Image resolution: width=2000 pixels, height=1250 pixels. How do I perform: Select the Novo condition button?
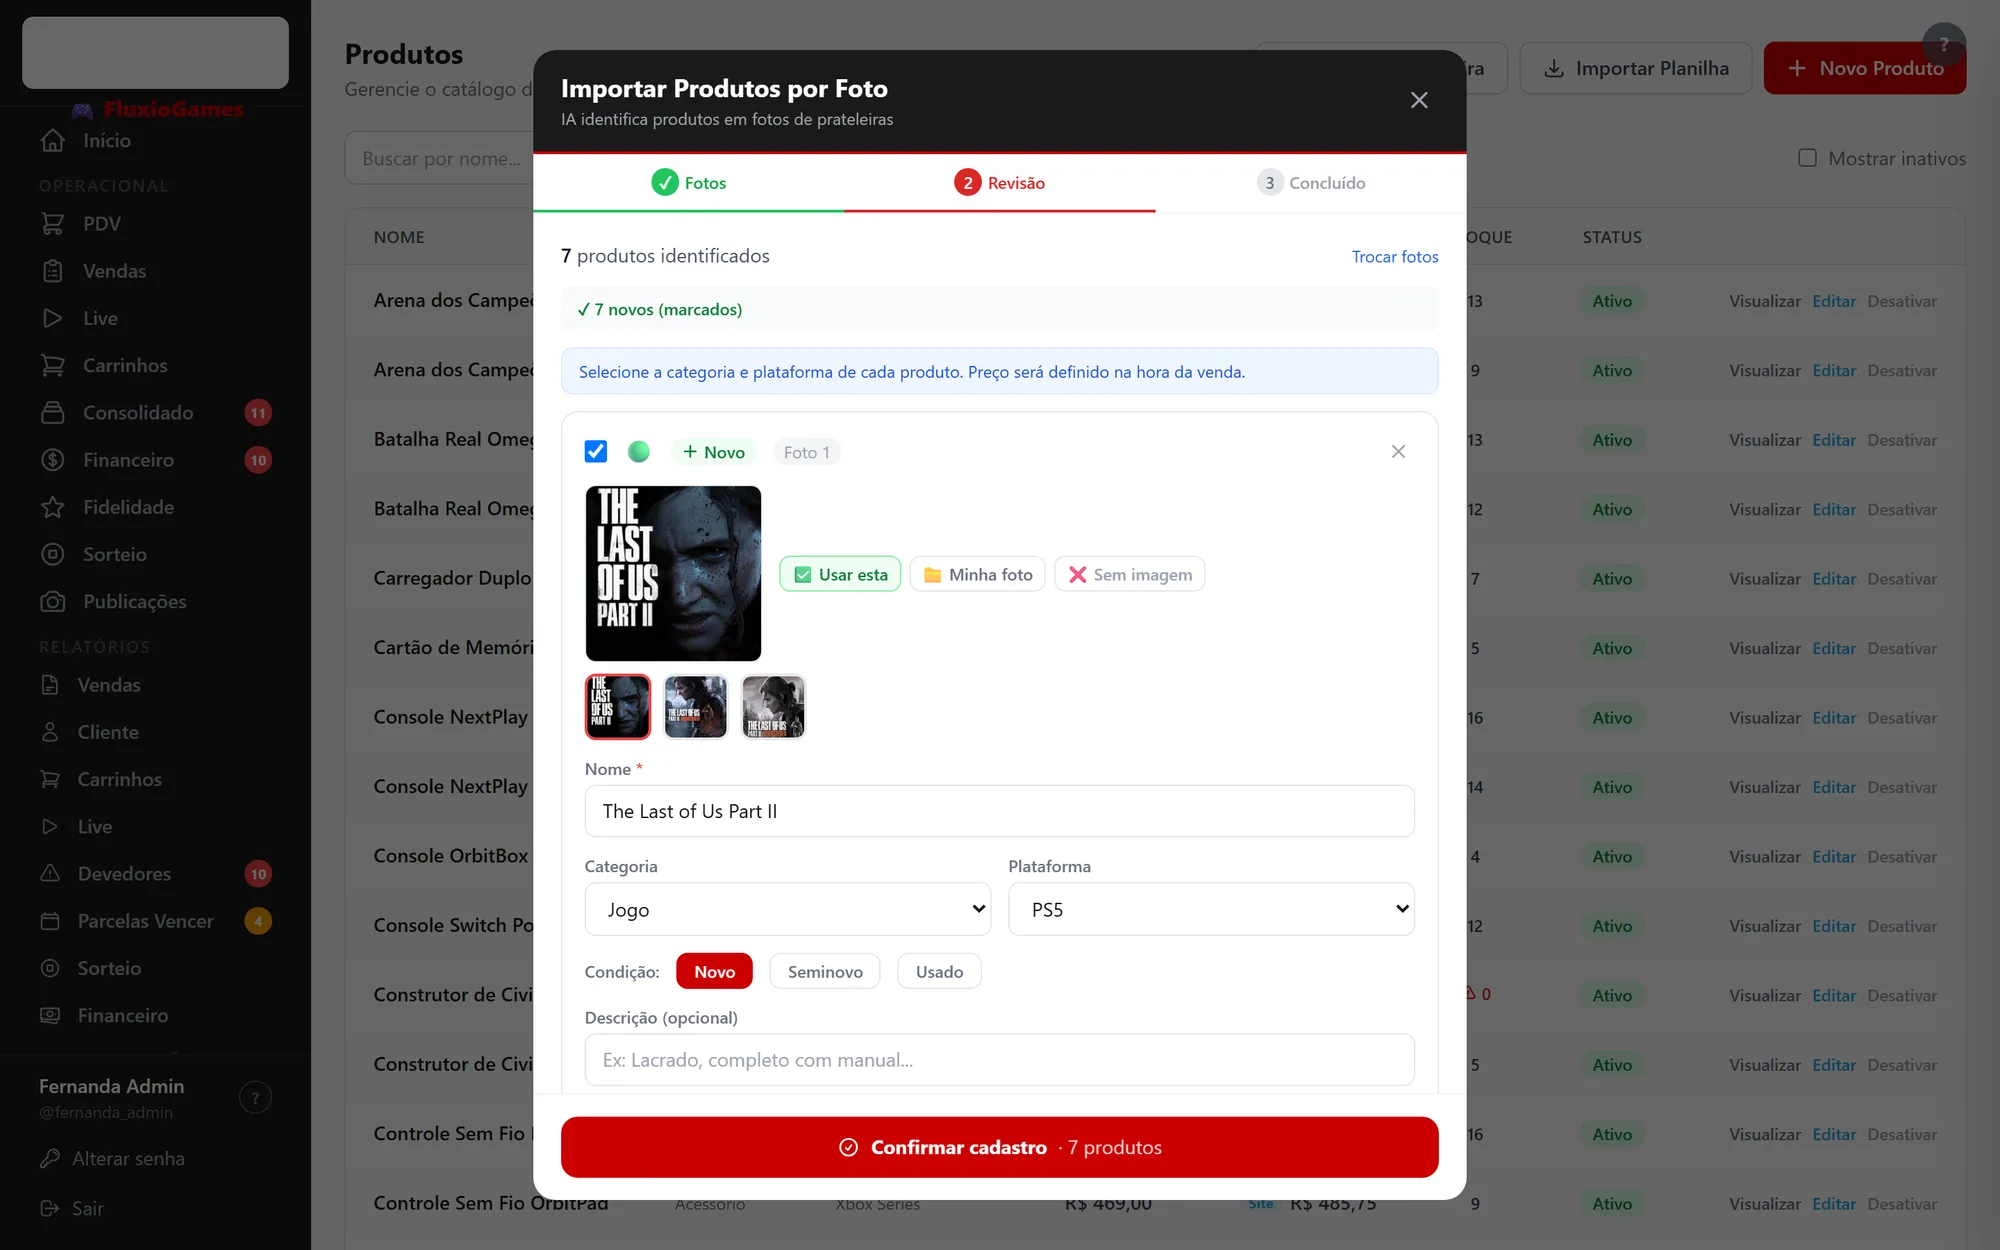pos(714,971)
